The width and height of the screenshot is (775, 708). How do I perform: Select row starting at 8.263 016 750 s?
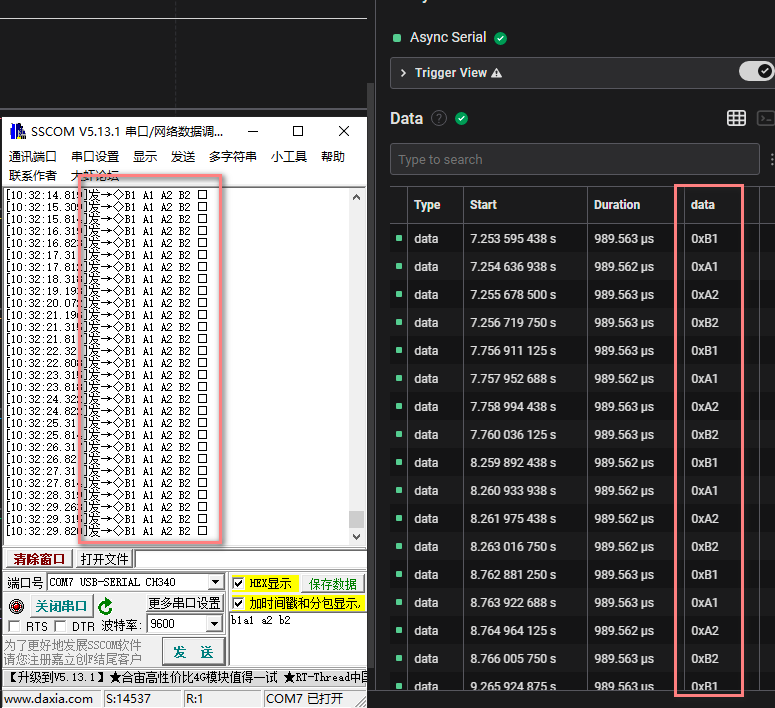582,546
